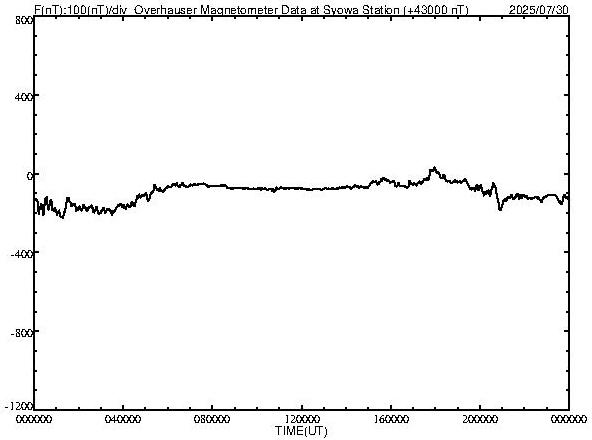Click the trace peak near 180000 UT

(435, 168)
